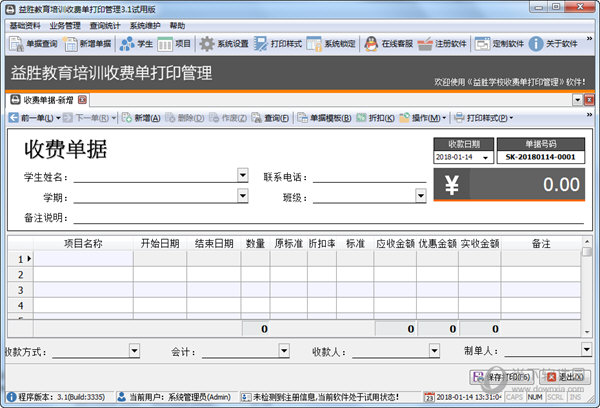Screen dimensions: 600x408
Task: Open the tab list dropdown arrow
Action: tap(577, 100)
